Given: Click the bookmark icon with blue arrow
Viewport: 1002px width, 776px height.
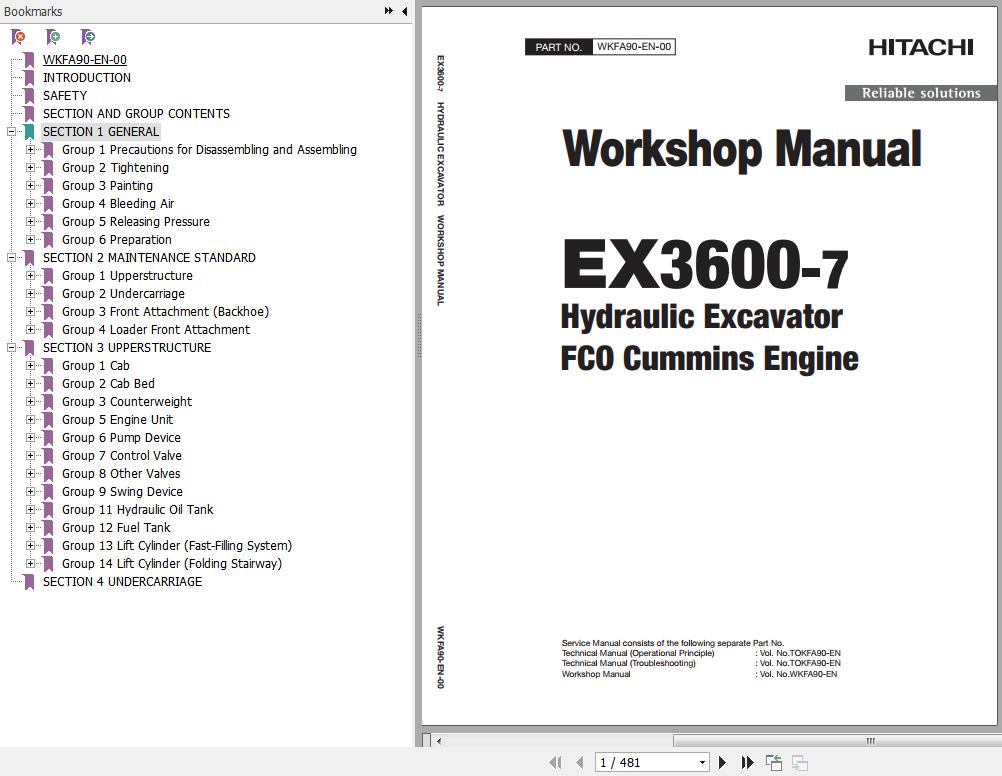Looking at the screenshot, I should (x=88, y=37).
